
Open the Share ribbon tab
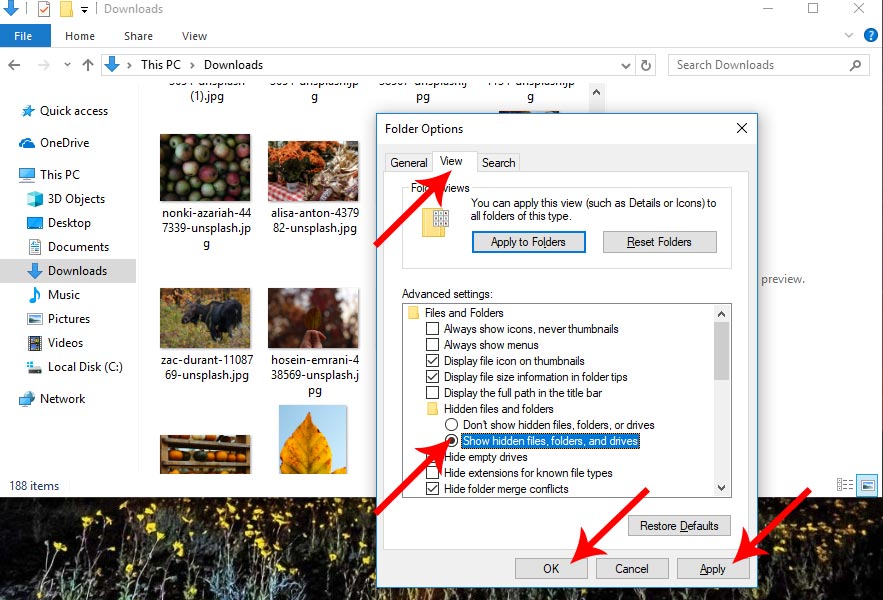point(138,36)
